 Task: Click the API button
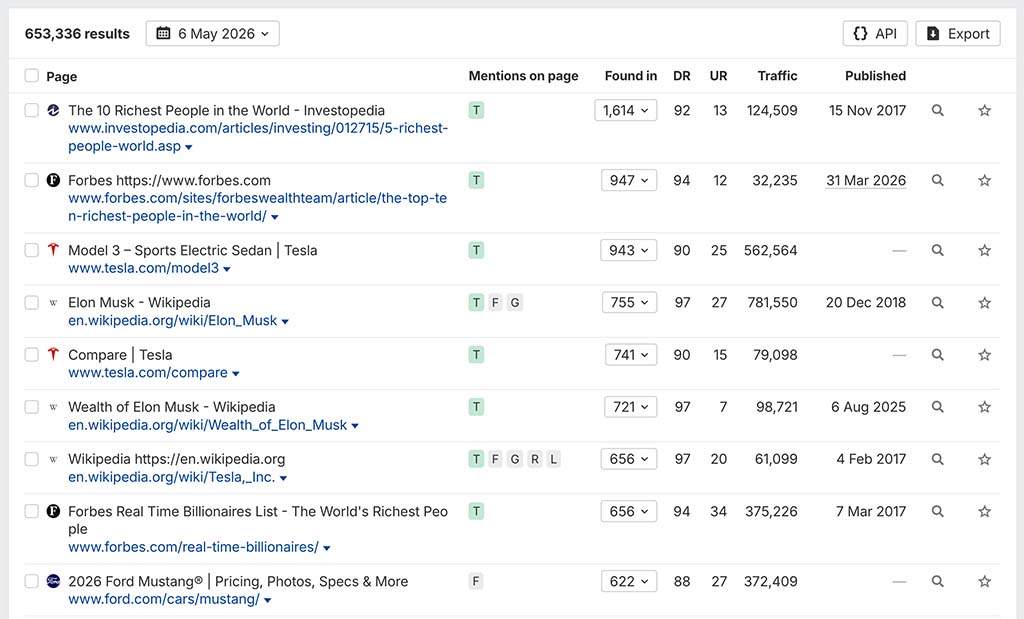875,33
